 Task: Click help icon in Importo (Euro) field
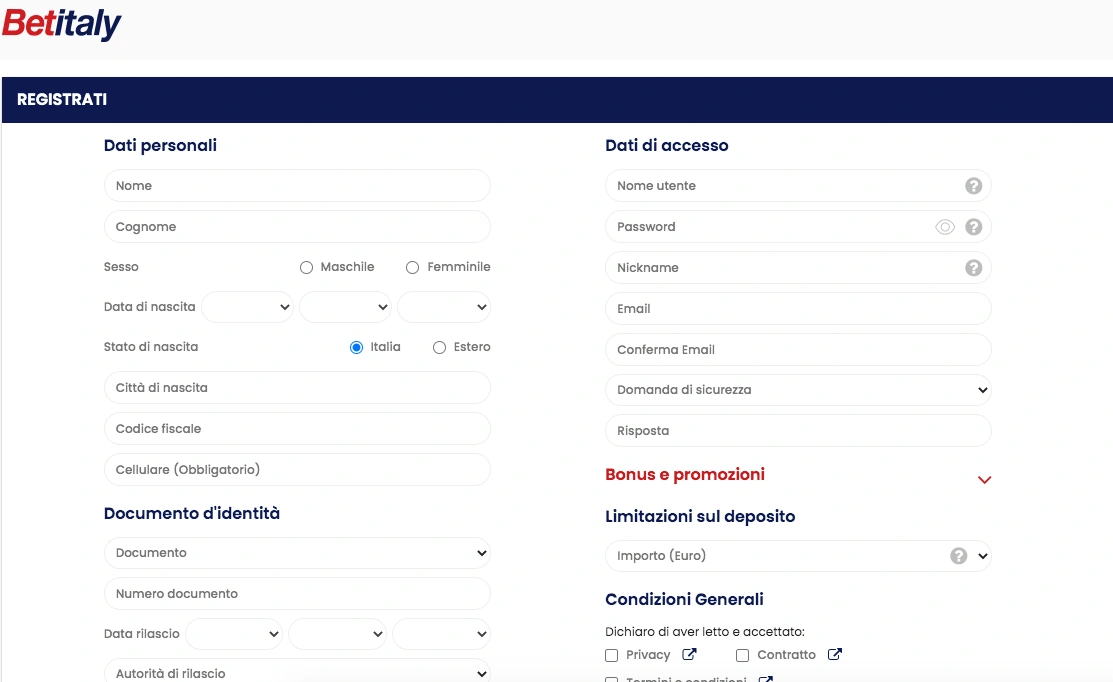pyautogui.click(x=958, y=556)
